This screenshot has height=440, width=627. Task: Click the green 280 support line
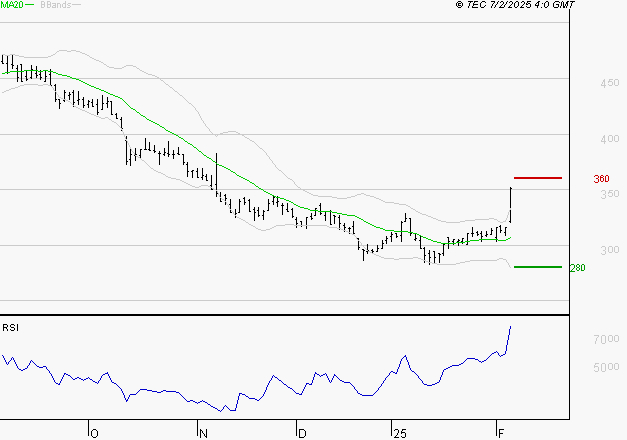tap(538, 267)
